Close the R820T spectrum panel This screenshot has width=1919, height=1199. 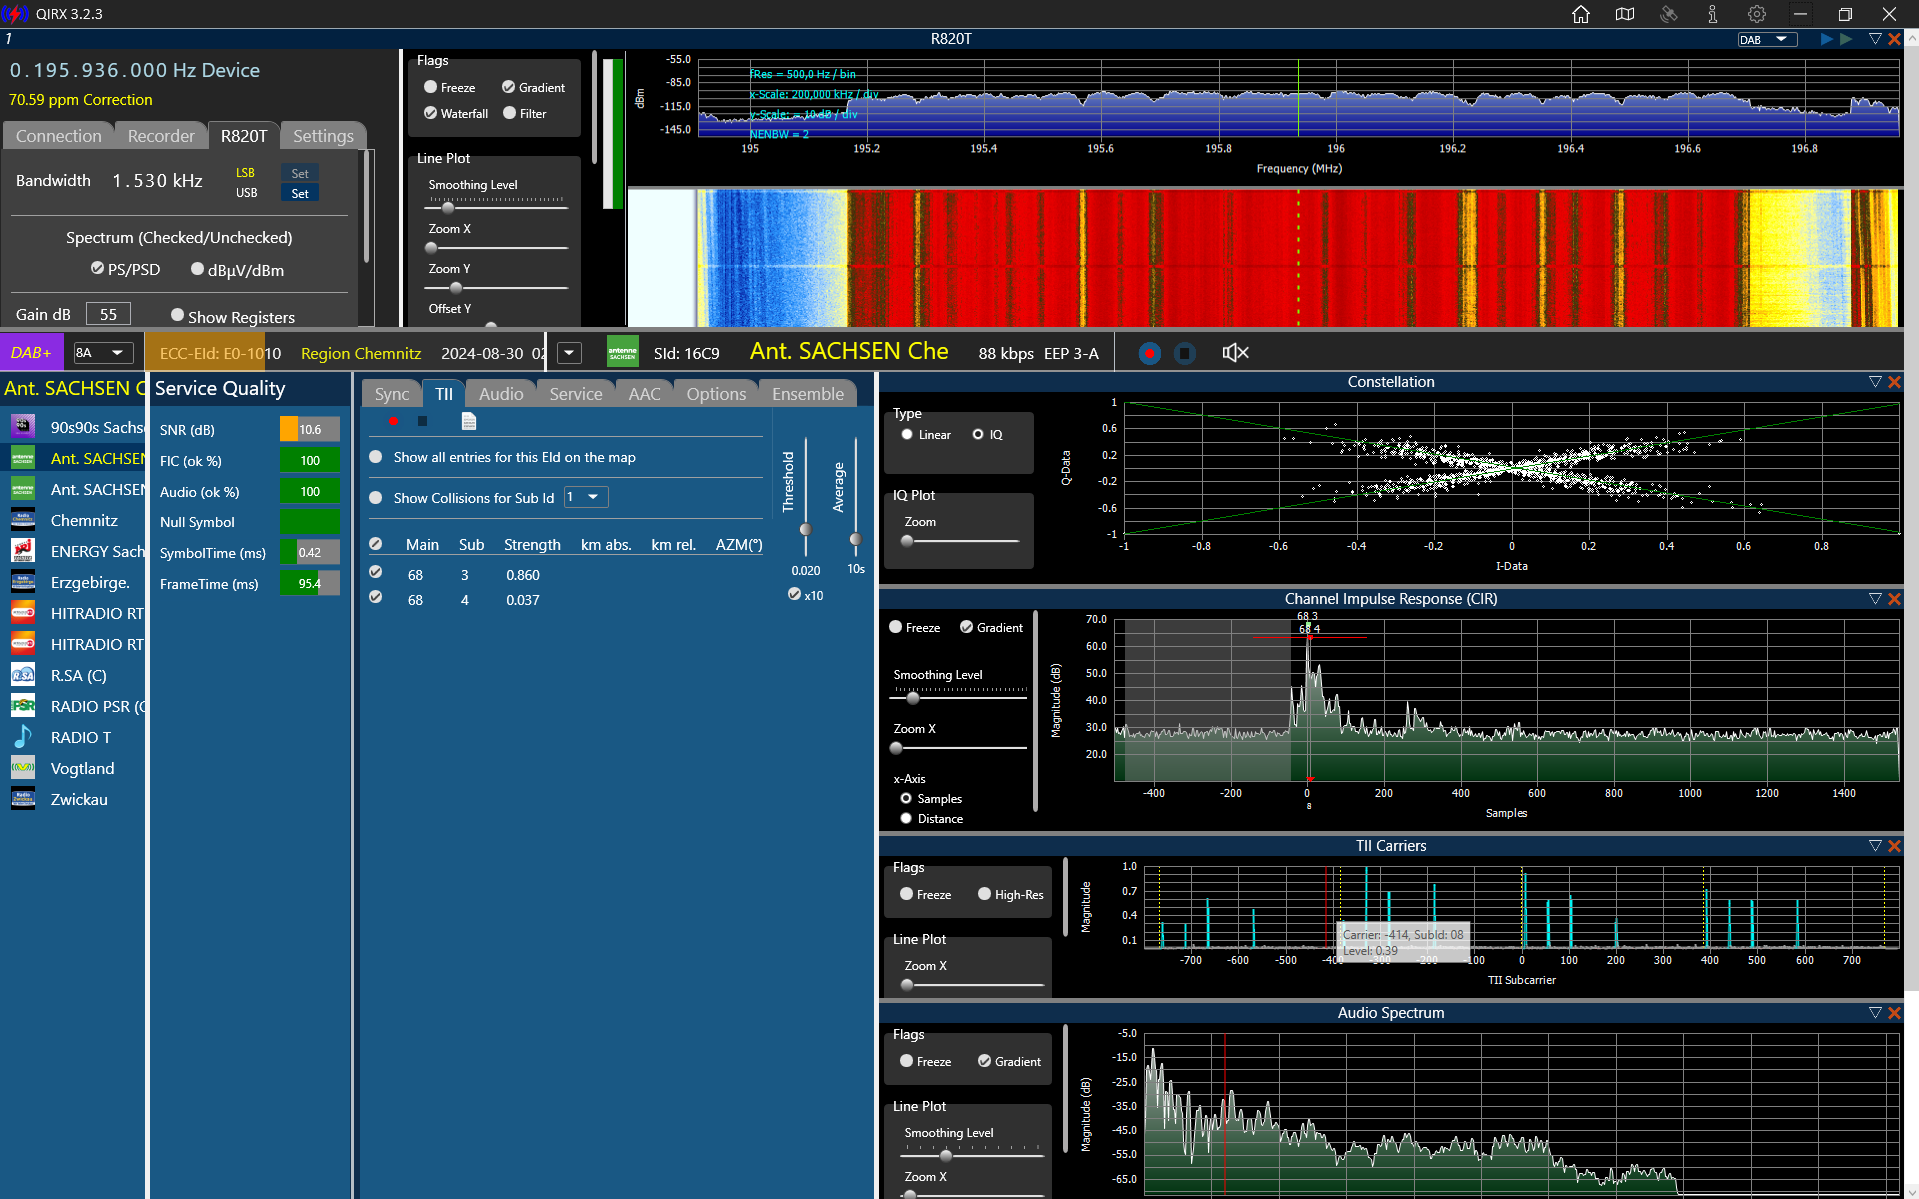(1894, 39)
